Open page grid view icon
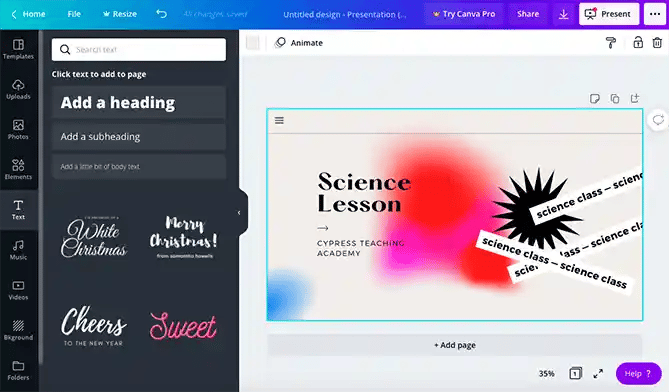 pos(575,373)
